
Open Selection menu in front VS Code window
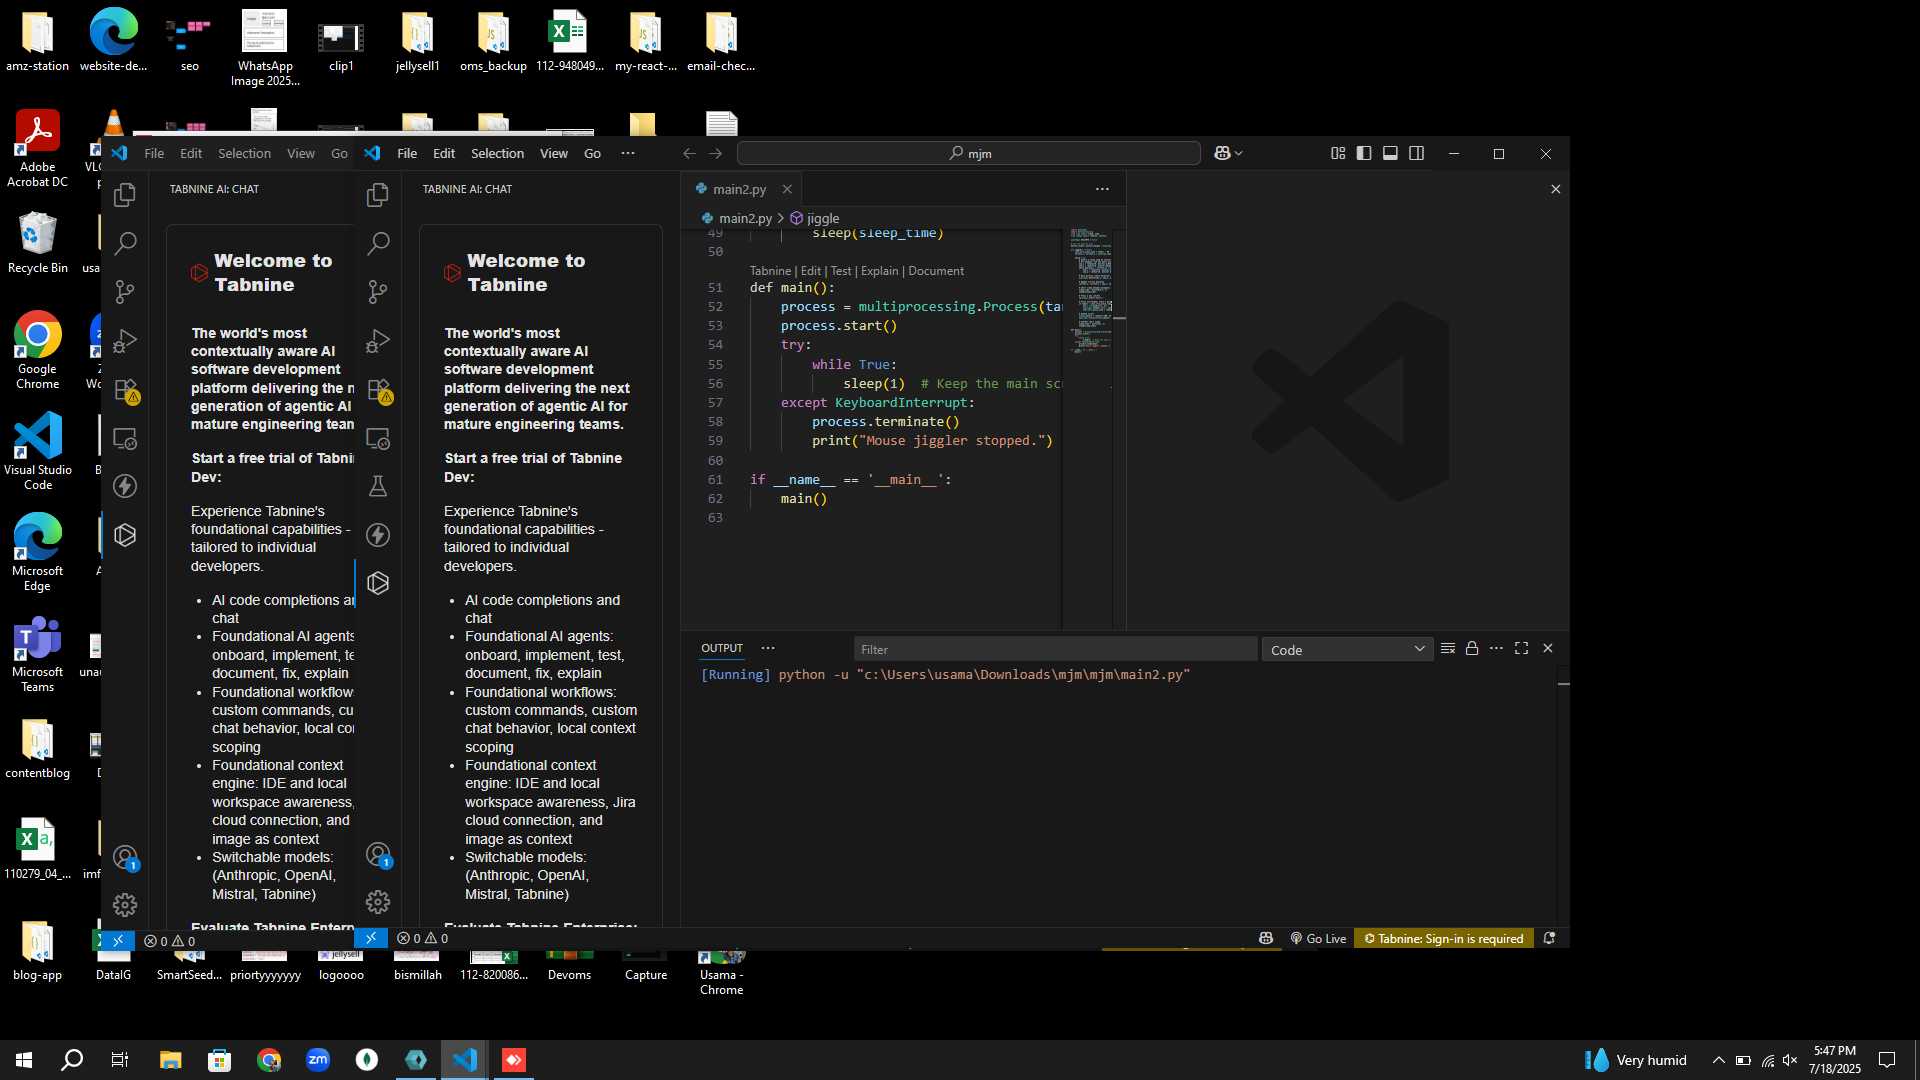[497, 153]
